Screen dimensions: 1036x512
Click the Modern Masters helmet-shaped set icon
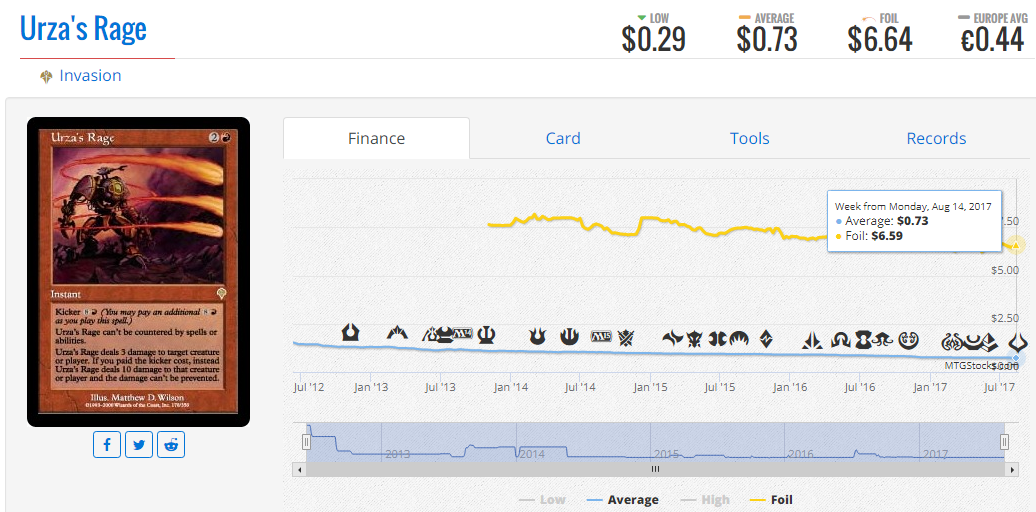point(445,334)
